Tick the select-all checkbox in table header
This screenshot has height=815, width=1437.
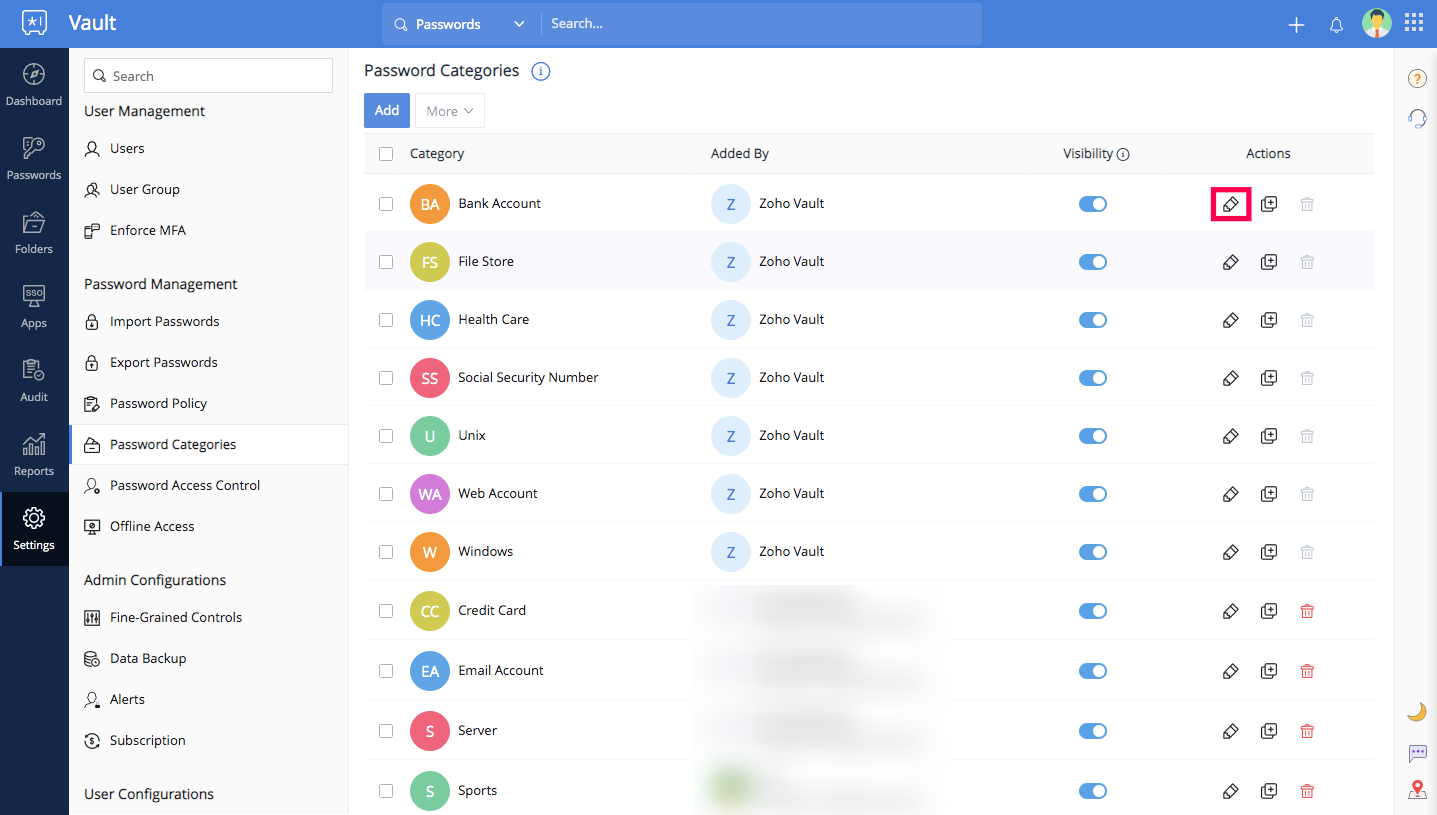tap(386, 154)
